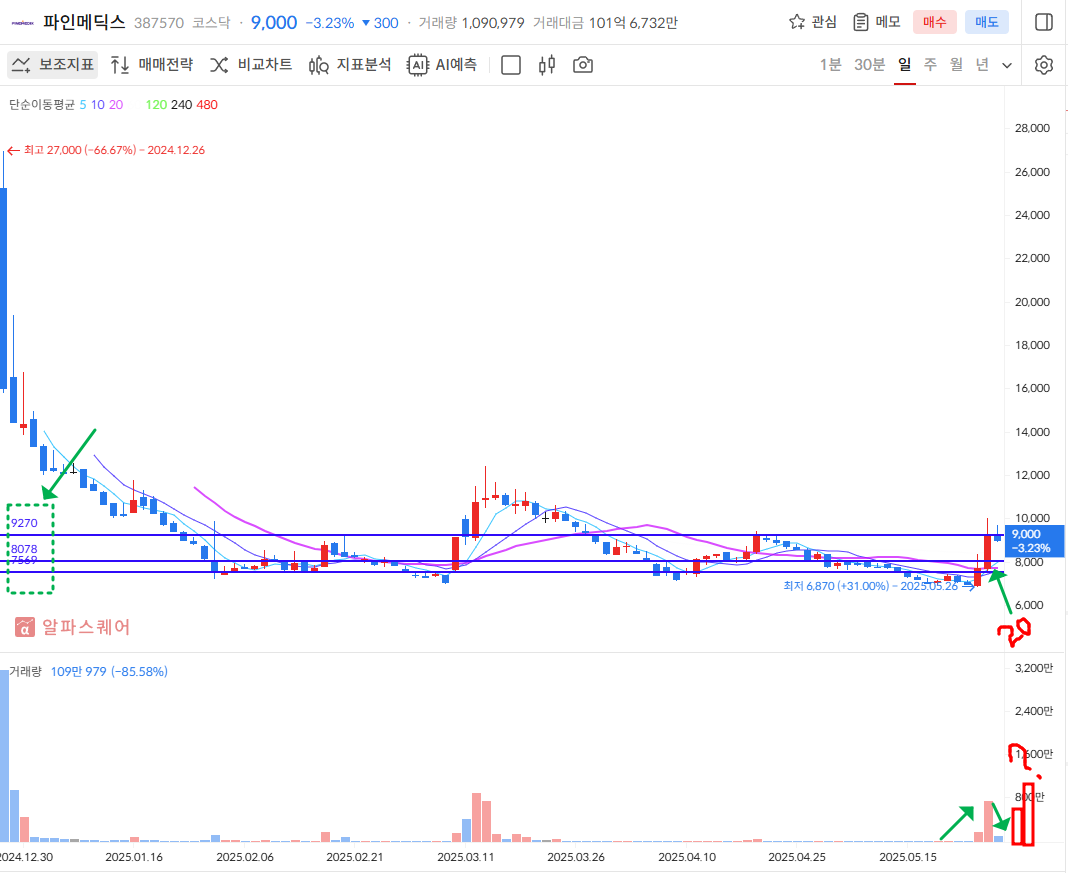
Task: Open chart settings gear
Action: pos(1043,65)
